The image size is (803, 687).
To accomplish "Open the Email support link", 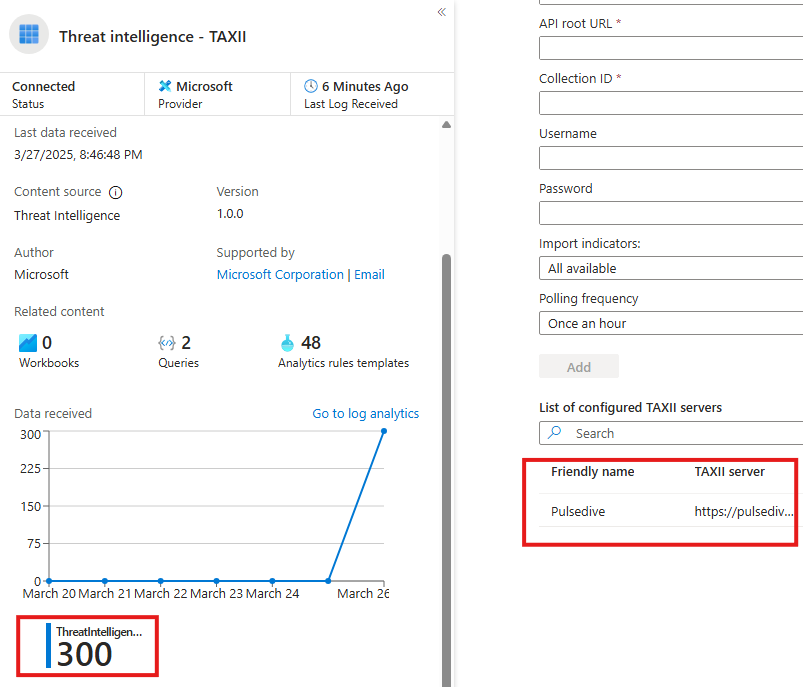I will 369,275.
